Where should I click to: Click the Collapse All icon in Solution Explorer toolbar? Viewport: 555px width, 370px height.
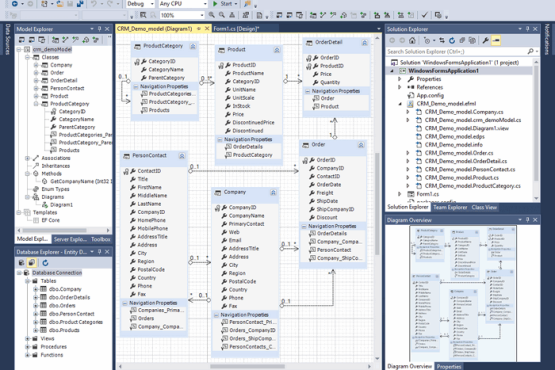click(x=462, y=40)
